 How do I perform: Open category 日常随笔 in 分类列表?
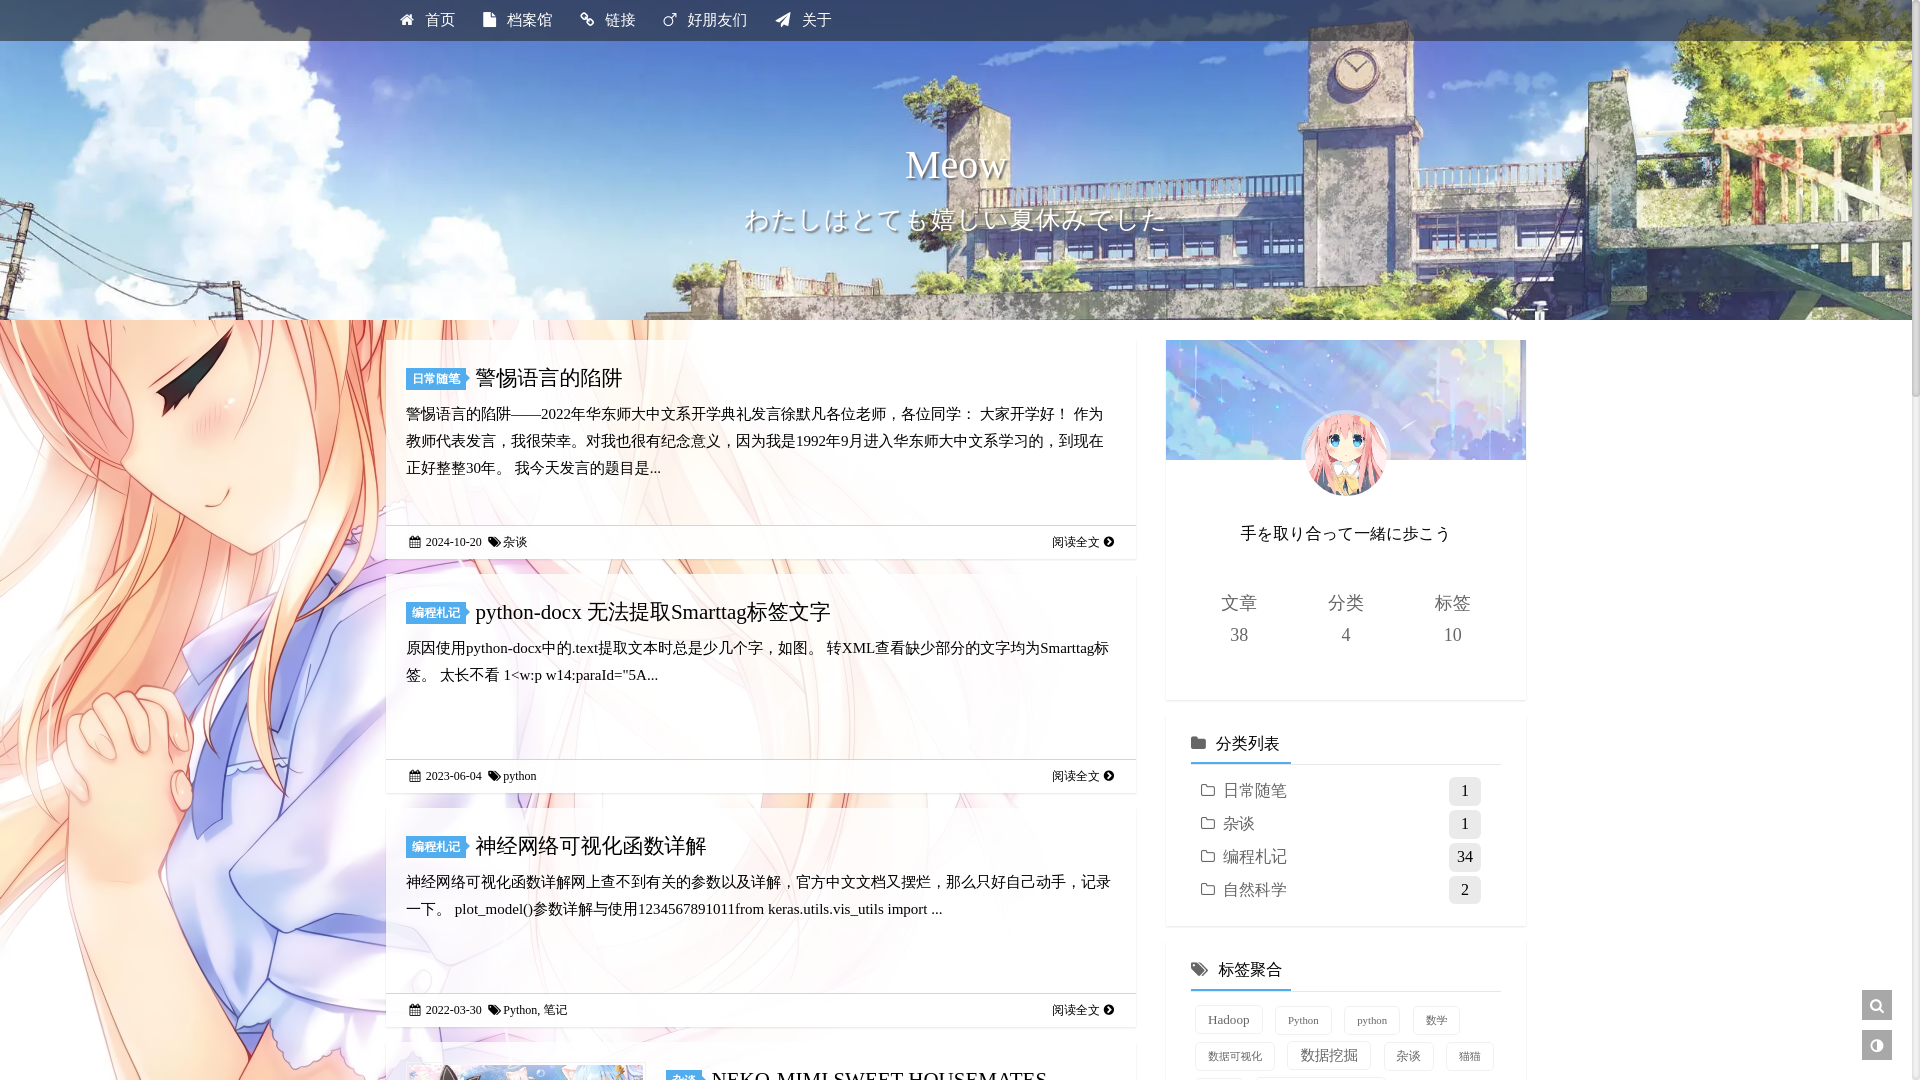(x=1255, y=791)
